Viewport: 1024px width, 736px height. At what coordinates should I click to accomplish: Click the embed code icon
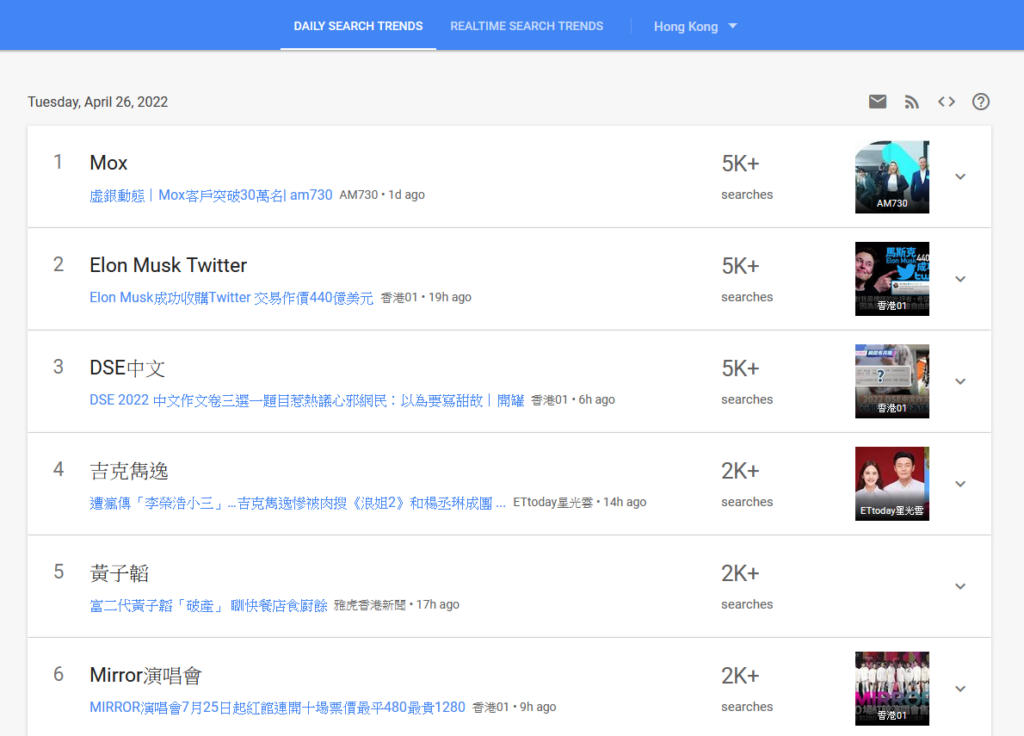[946, 101]
